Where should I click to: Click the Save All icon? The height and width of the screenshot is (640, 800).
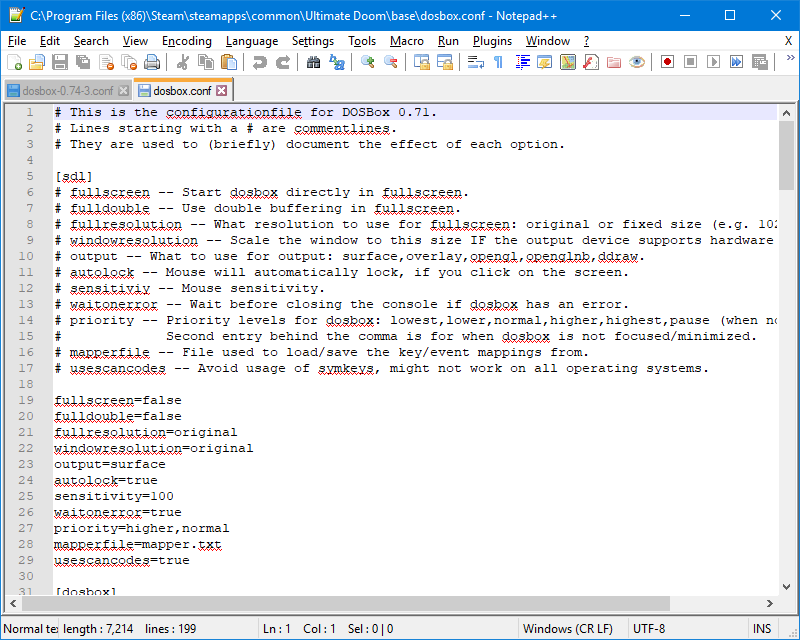click(83, 62)
